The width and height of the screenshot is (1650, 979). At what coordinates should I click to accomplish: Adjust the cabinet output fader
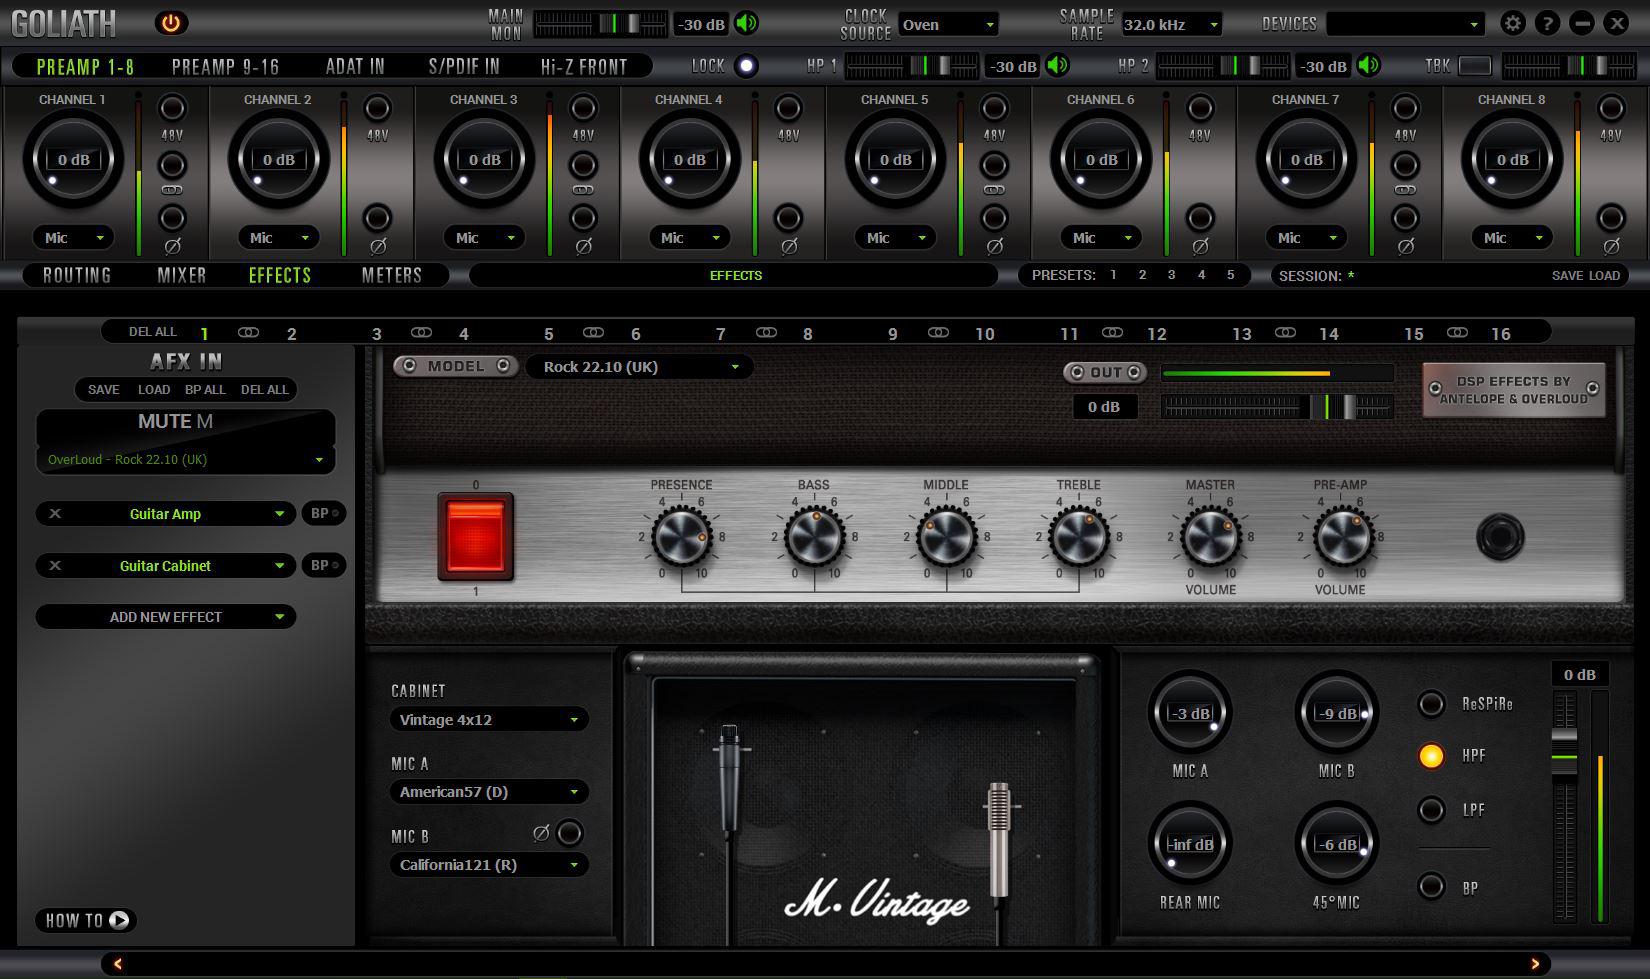[1564, 806]
